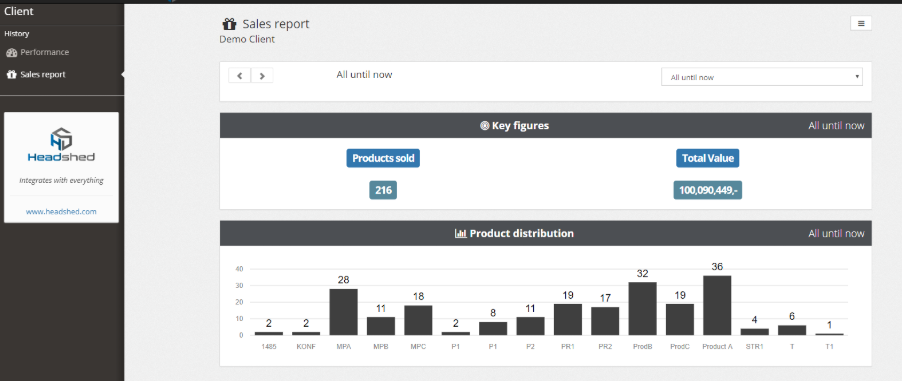Click the ProdB bar in chart

[642, 308]
